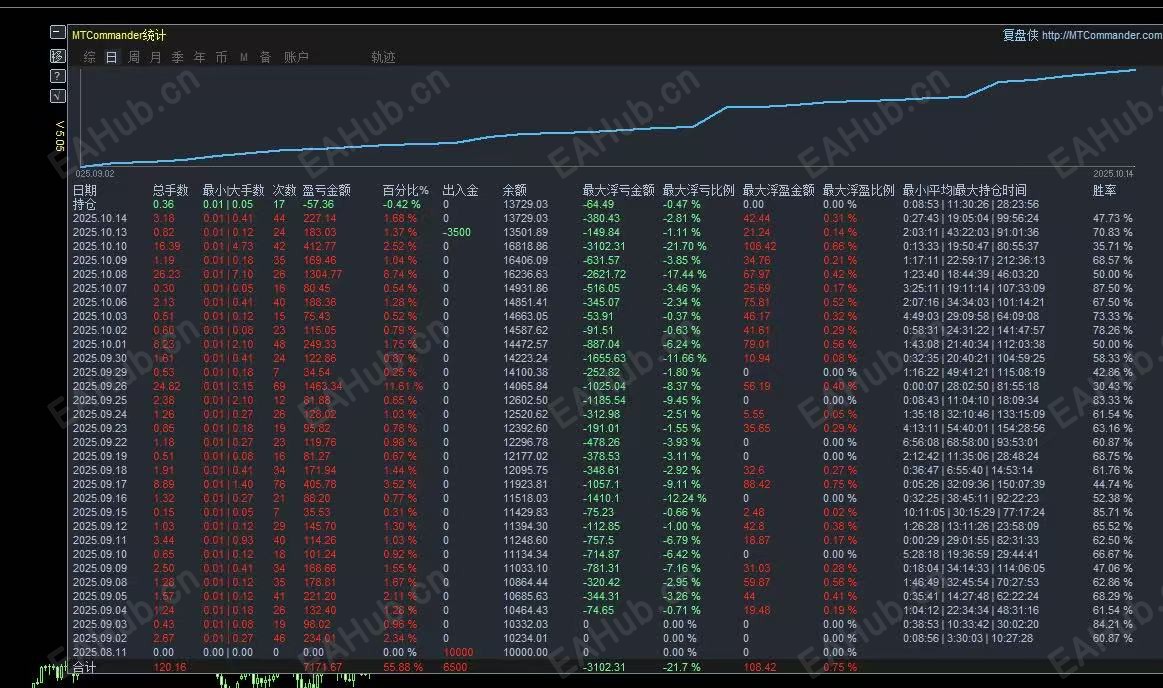Click the 0.01 | 7.10 lot size cell
Viewport: 1163px width, 688px height.
[x=228, y=274]
